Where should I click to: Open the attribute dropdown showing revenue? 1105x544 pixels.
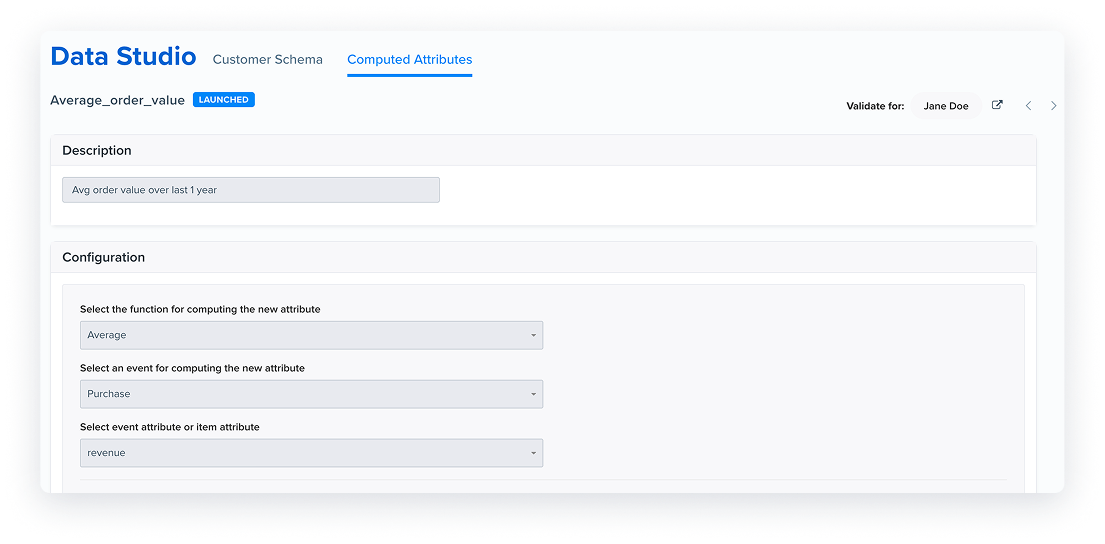coord(311,453)
